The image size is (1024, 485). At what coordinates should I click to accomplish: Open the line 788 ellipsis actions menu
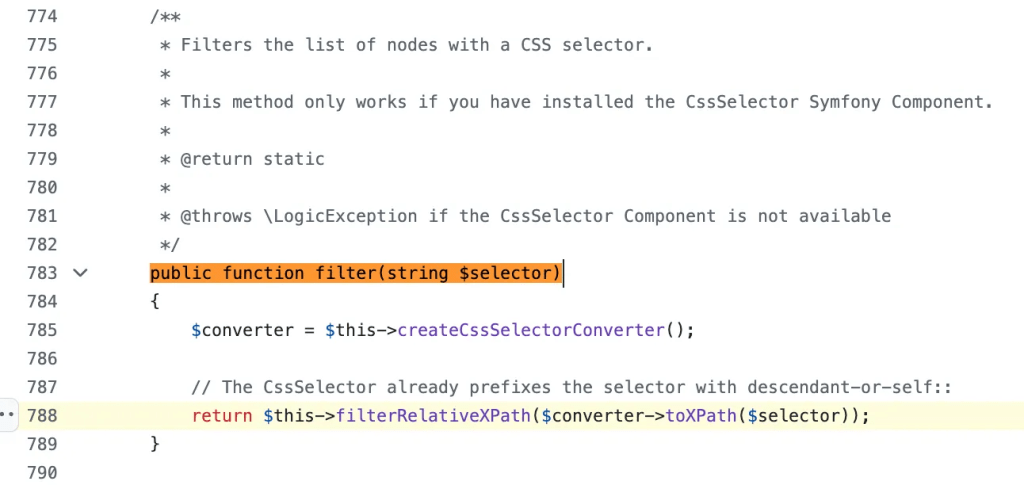[x=8, y=415]
